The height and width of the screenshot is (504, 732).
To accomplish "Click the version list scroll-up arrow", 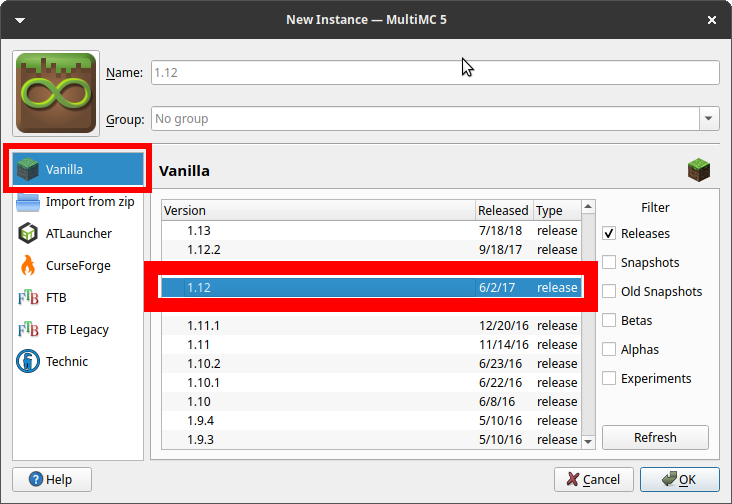I will pos(588,206).
